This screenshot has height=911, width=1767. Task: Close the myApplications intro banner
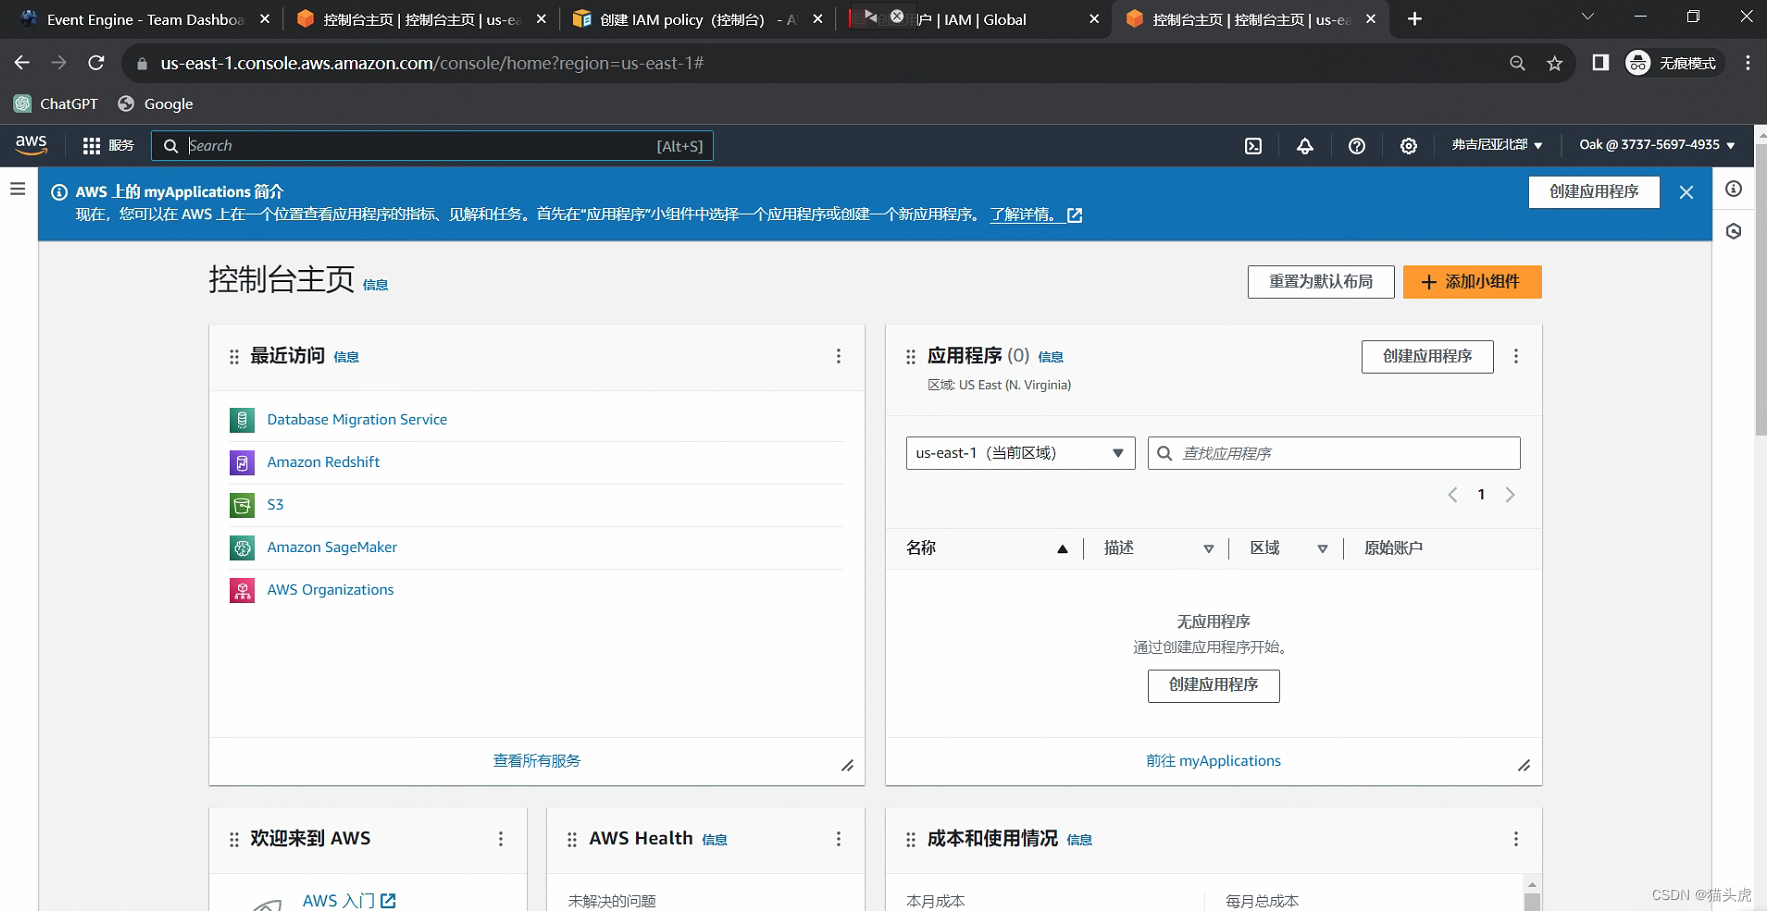tap(1686, 192)
